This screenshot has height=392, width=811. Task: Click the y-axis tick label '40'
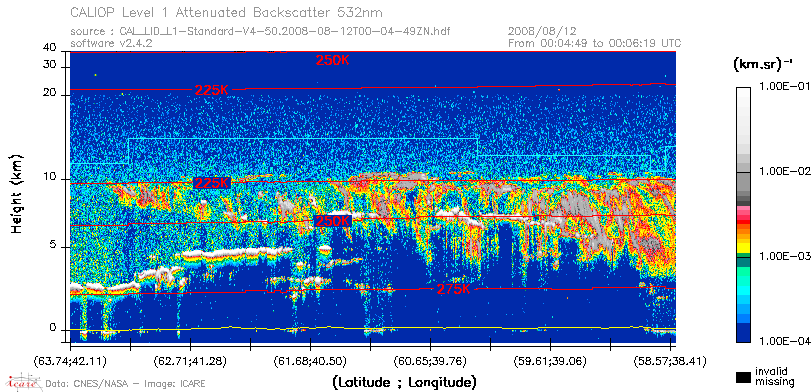pos(50,48)
